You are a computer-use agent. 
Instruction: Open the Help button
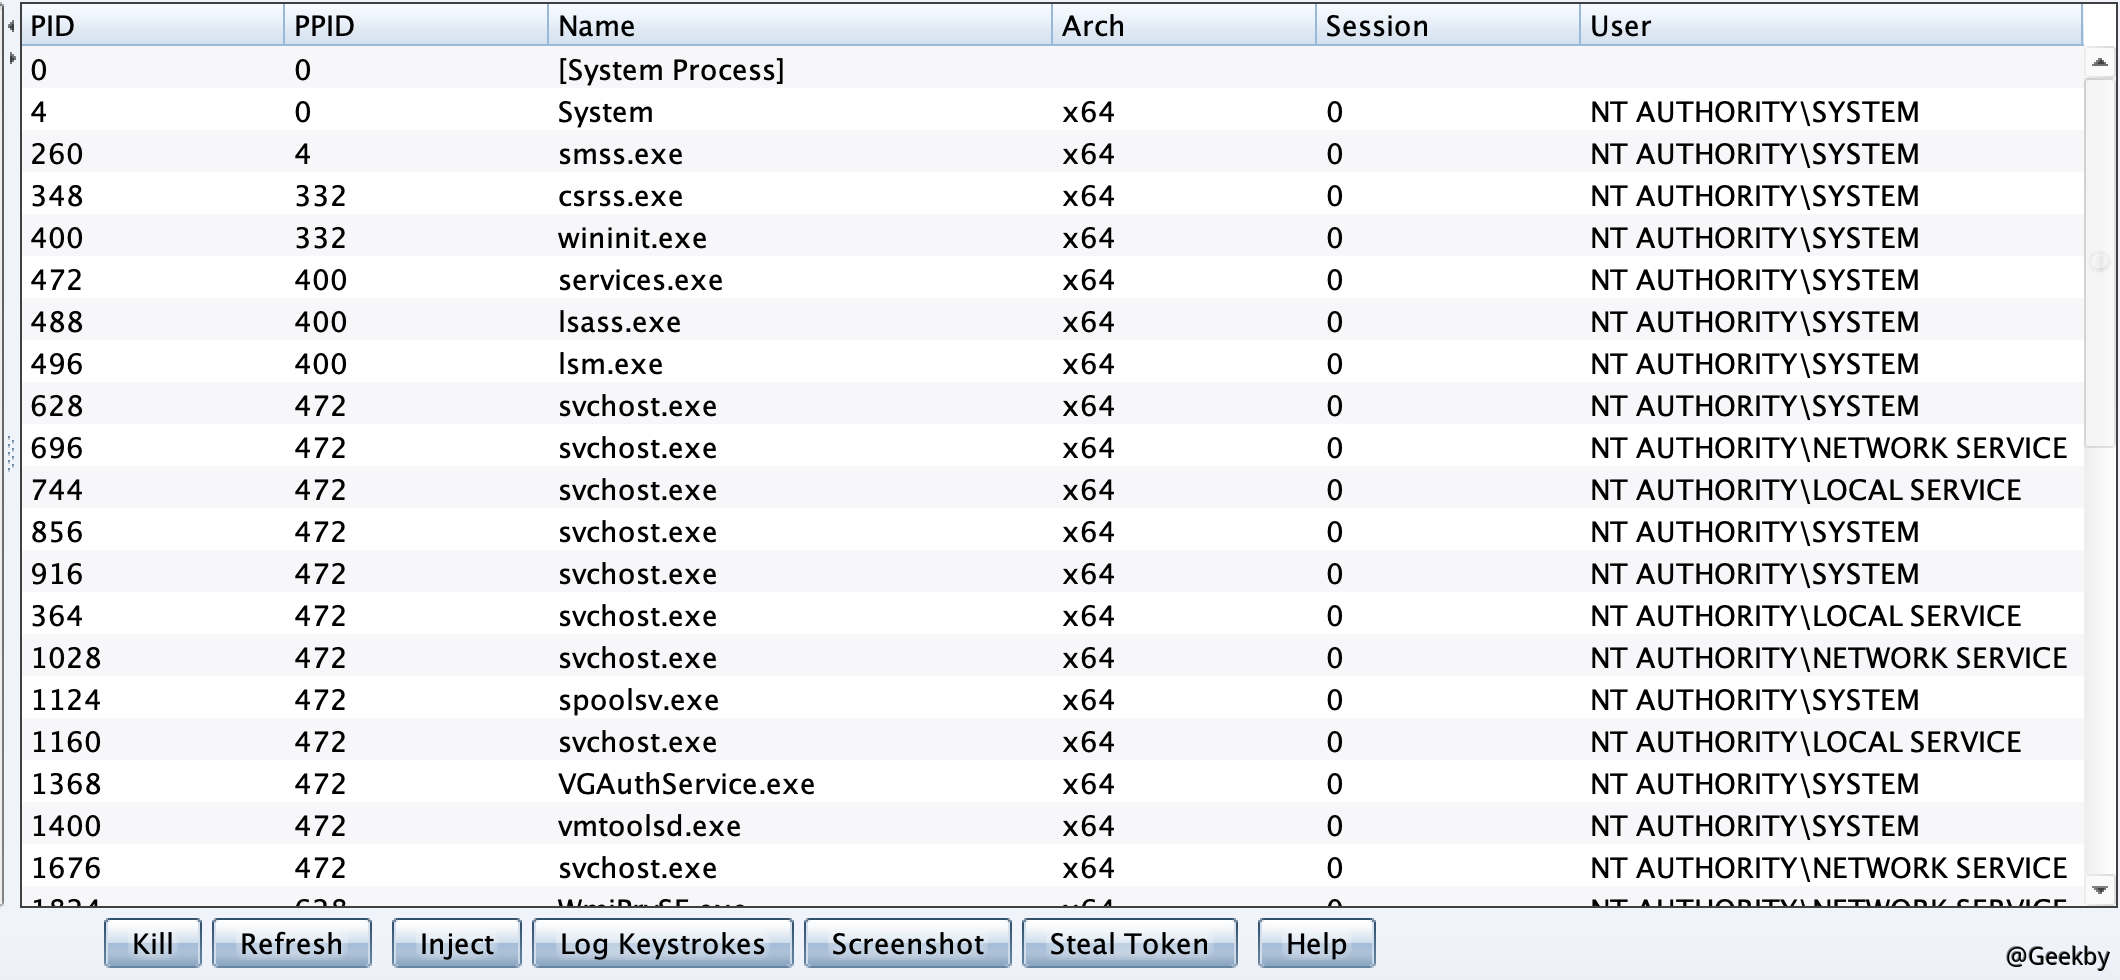coord(1315,944)
